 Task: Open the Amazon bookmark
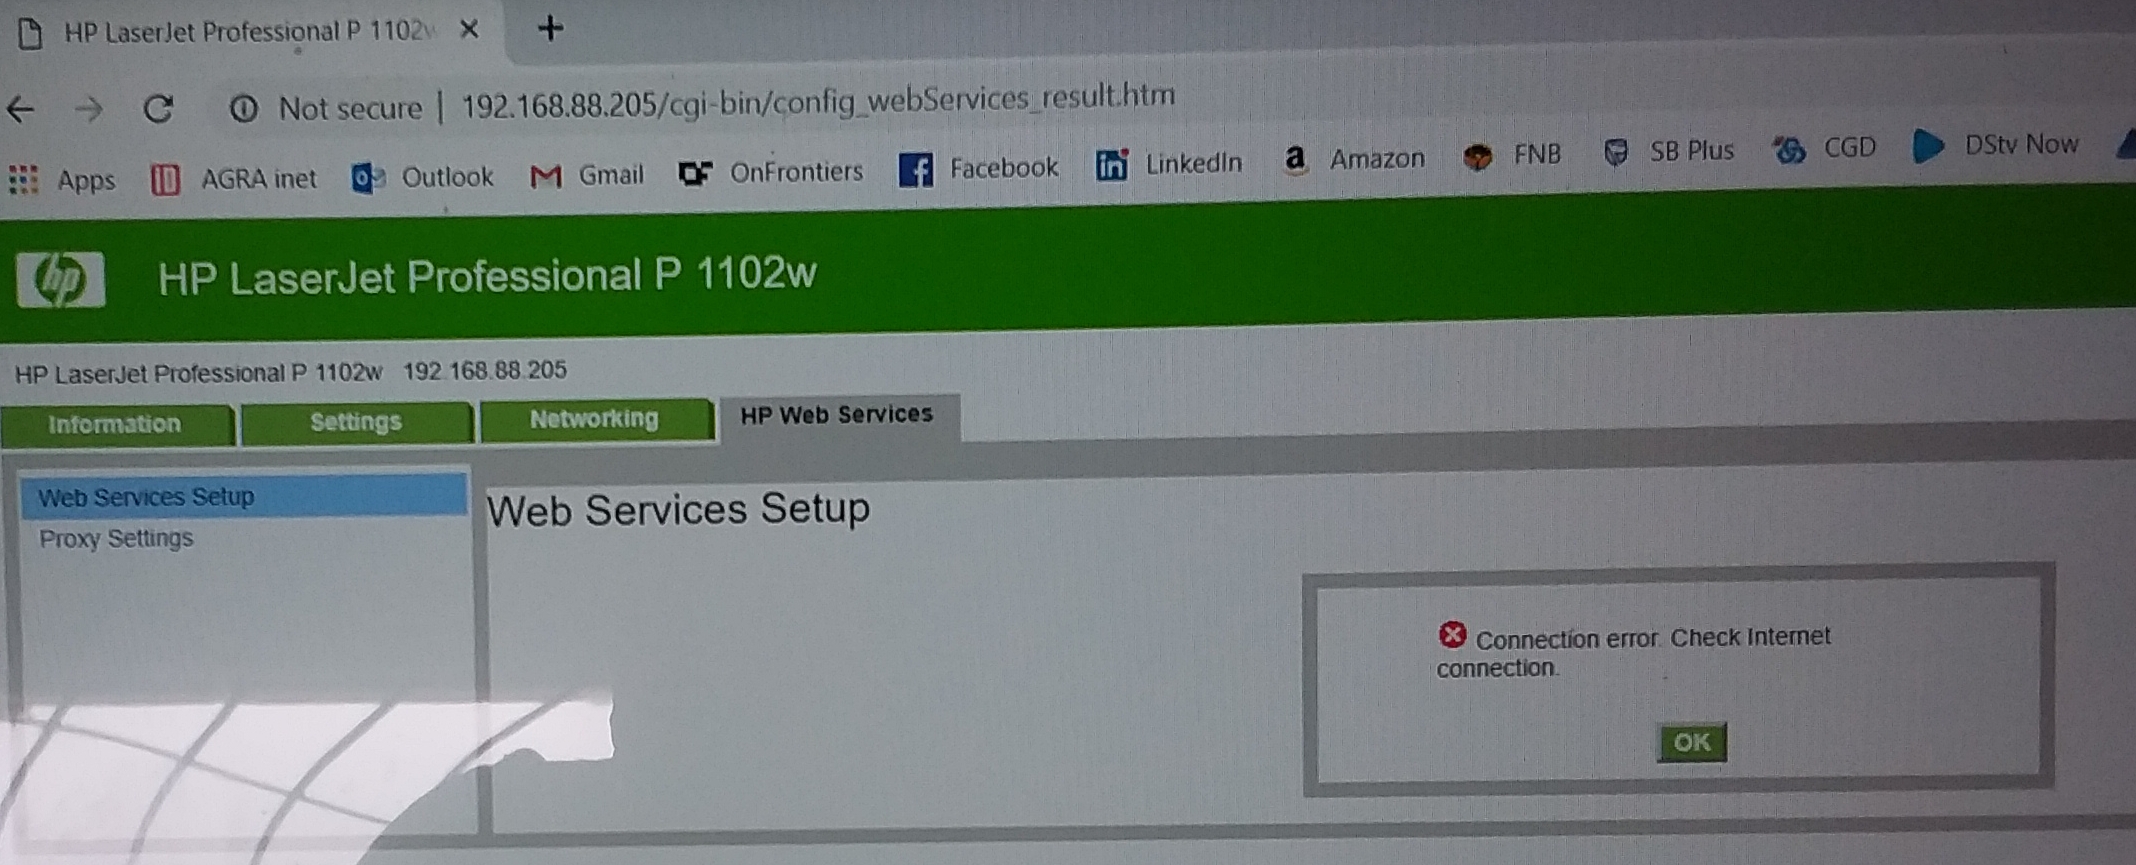(x=1353, y=158)
